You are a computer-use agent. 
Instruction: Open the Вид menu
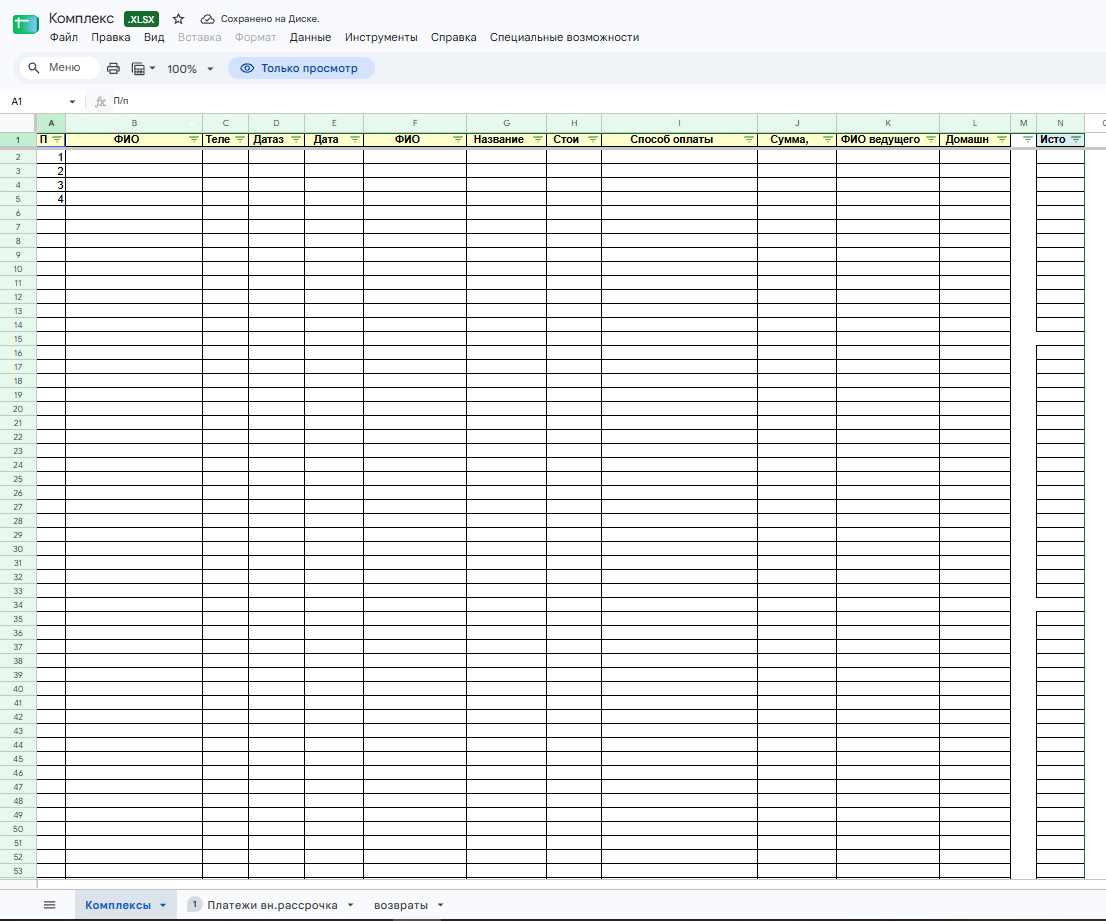(x=154, y=37)
